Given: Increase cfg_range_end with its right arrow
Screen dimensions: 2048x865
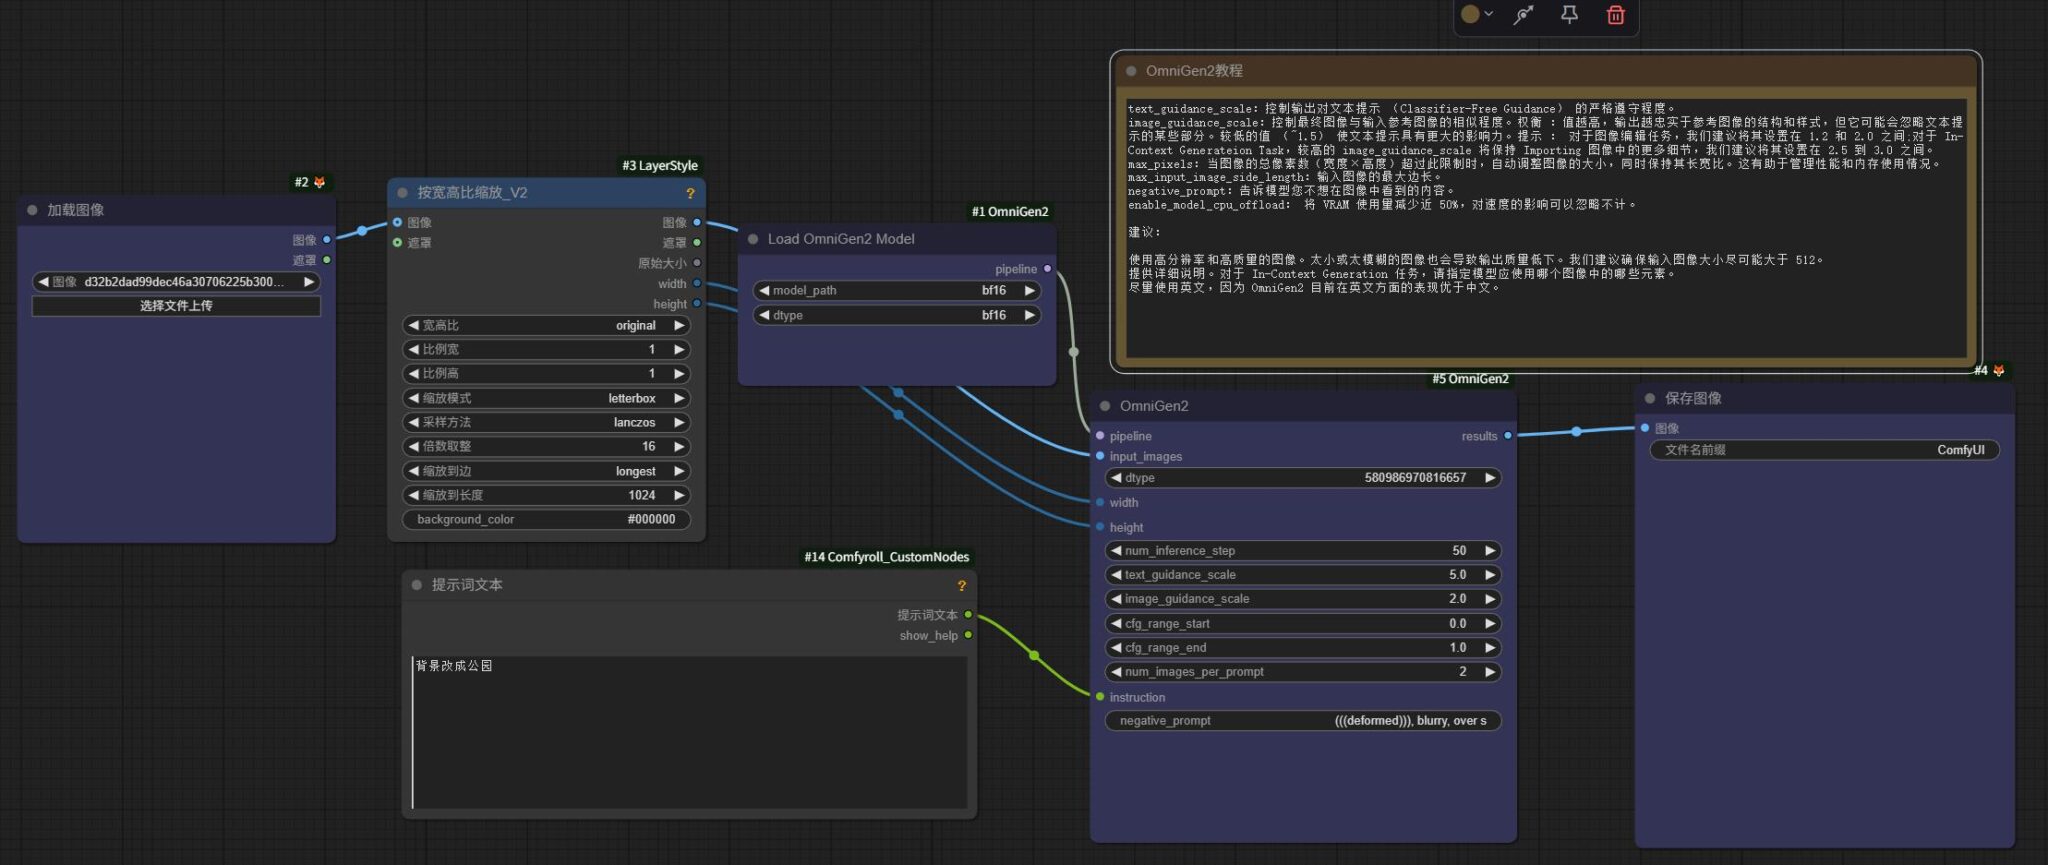Looking at the screenshot, I should [1490, 648].
